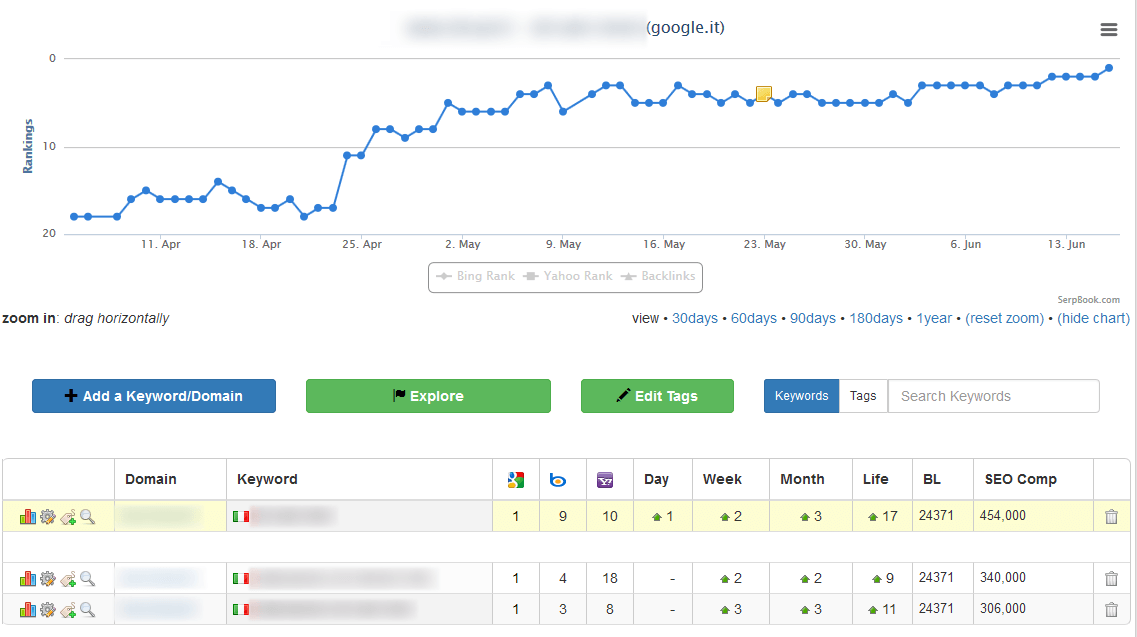Click SEO Comp value 306,000
This screenshot has width=1137, height=637.
click(x=1002, y=609)
